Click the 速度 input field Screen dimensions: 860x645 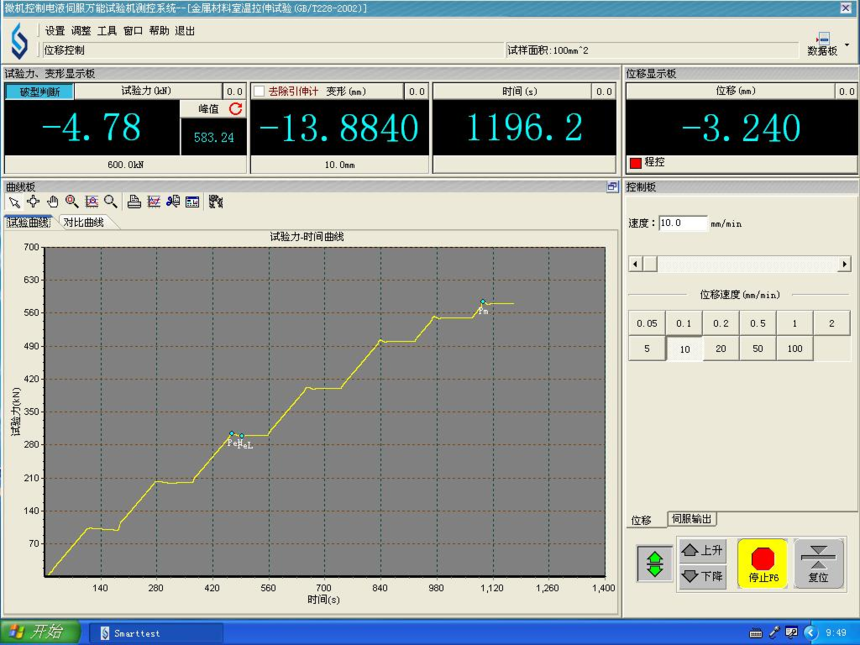[682, 224]
